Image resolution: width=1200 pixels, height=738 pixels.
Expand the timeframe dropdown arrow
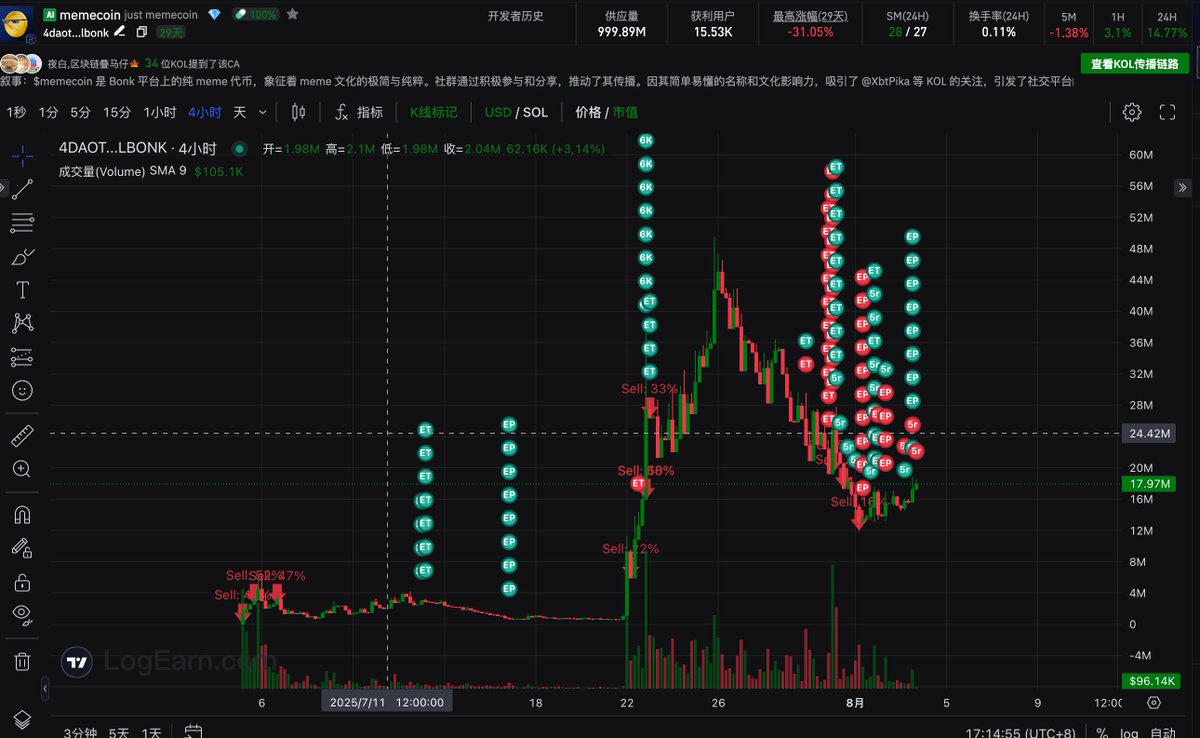pyautogui.click(x=263, y=112)
